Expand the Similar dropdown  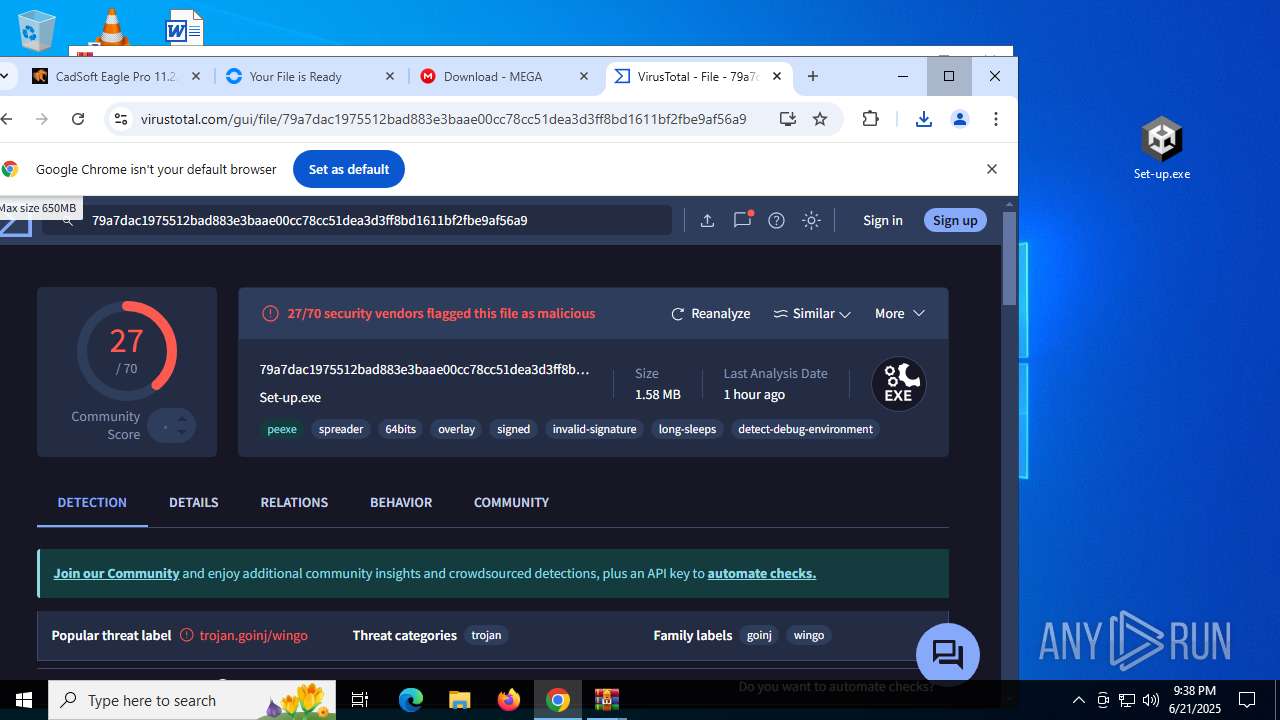coord(811,313)
